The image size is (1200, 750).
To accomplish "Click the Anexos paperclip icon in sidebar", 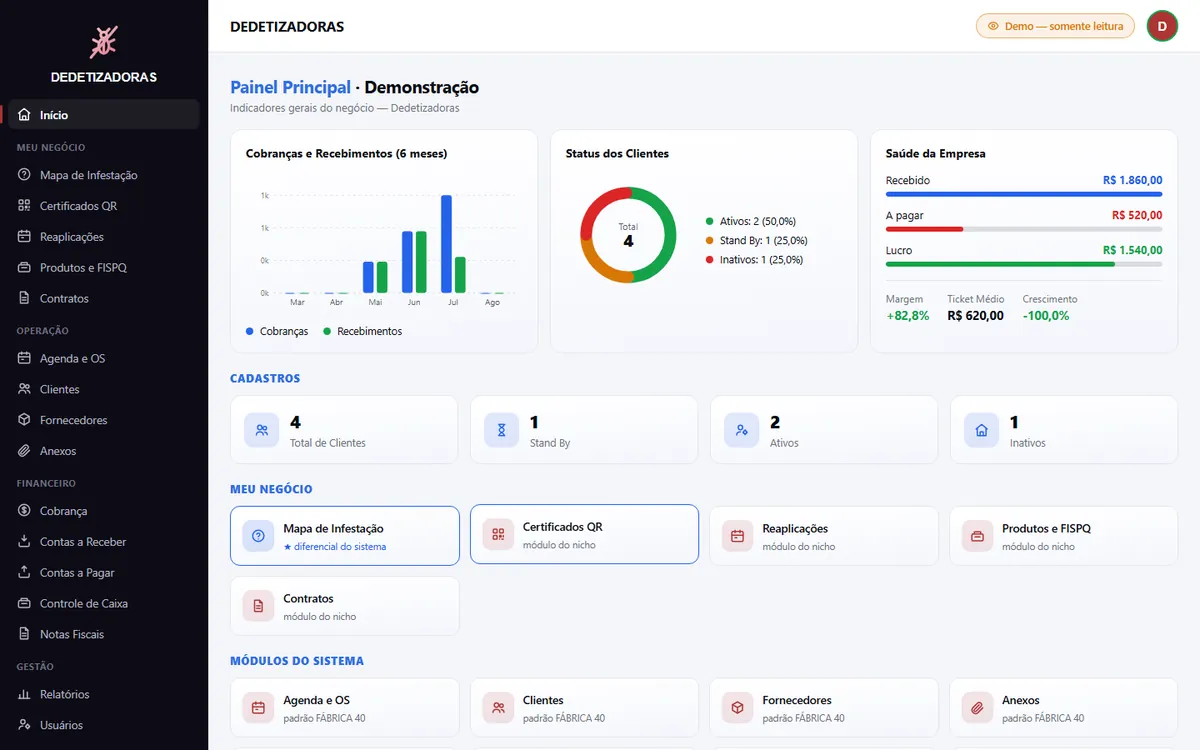I will click(x=24, y=452).
